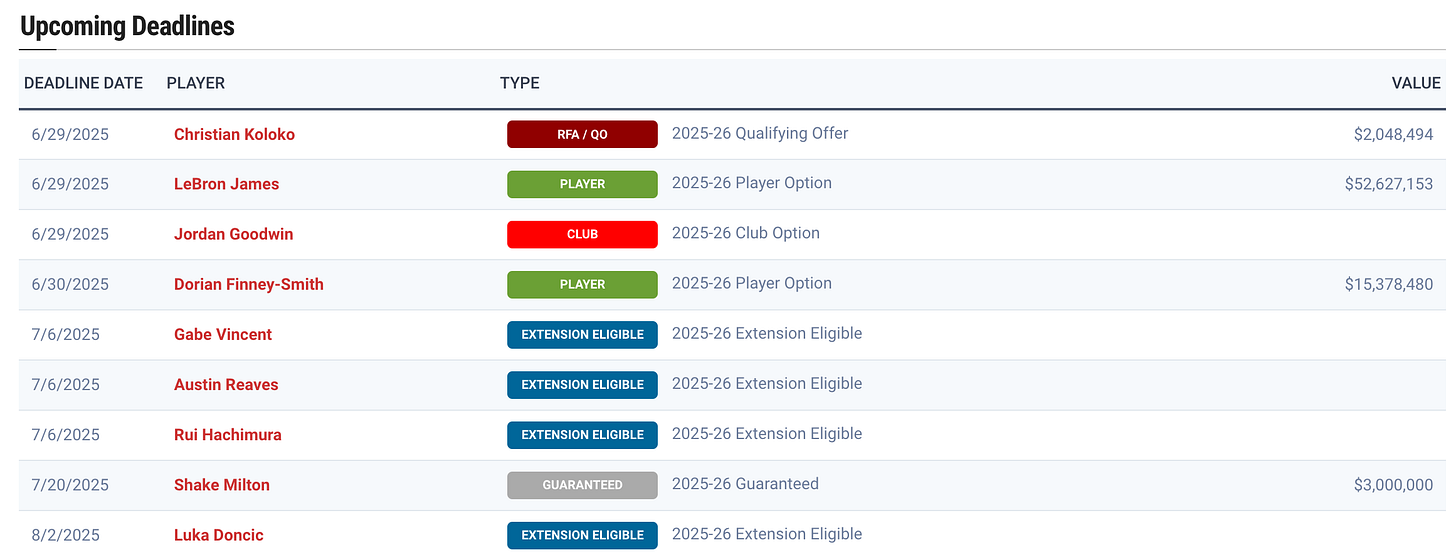
Task: Open Dorian Finney-Smith player link
Action: [x=248, y=284]
